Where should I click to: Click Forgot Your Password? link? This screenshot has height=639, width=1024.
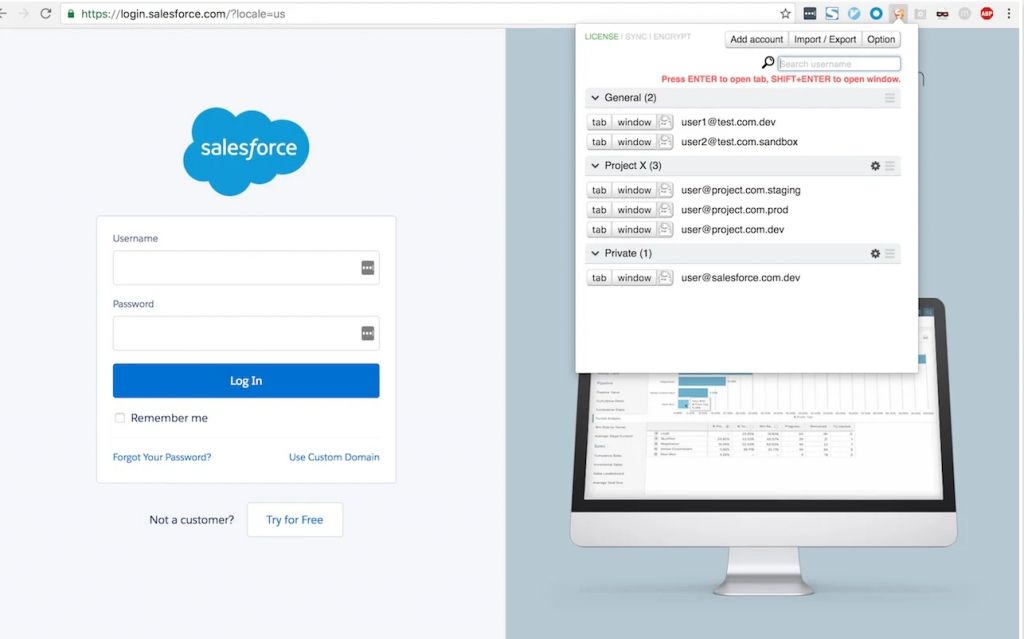coord(162,457)
